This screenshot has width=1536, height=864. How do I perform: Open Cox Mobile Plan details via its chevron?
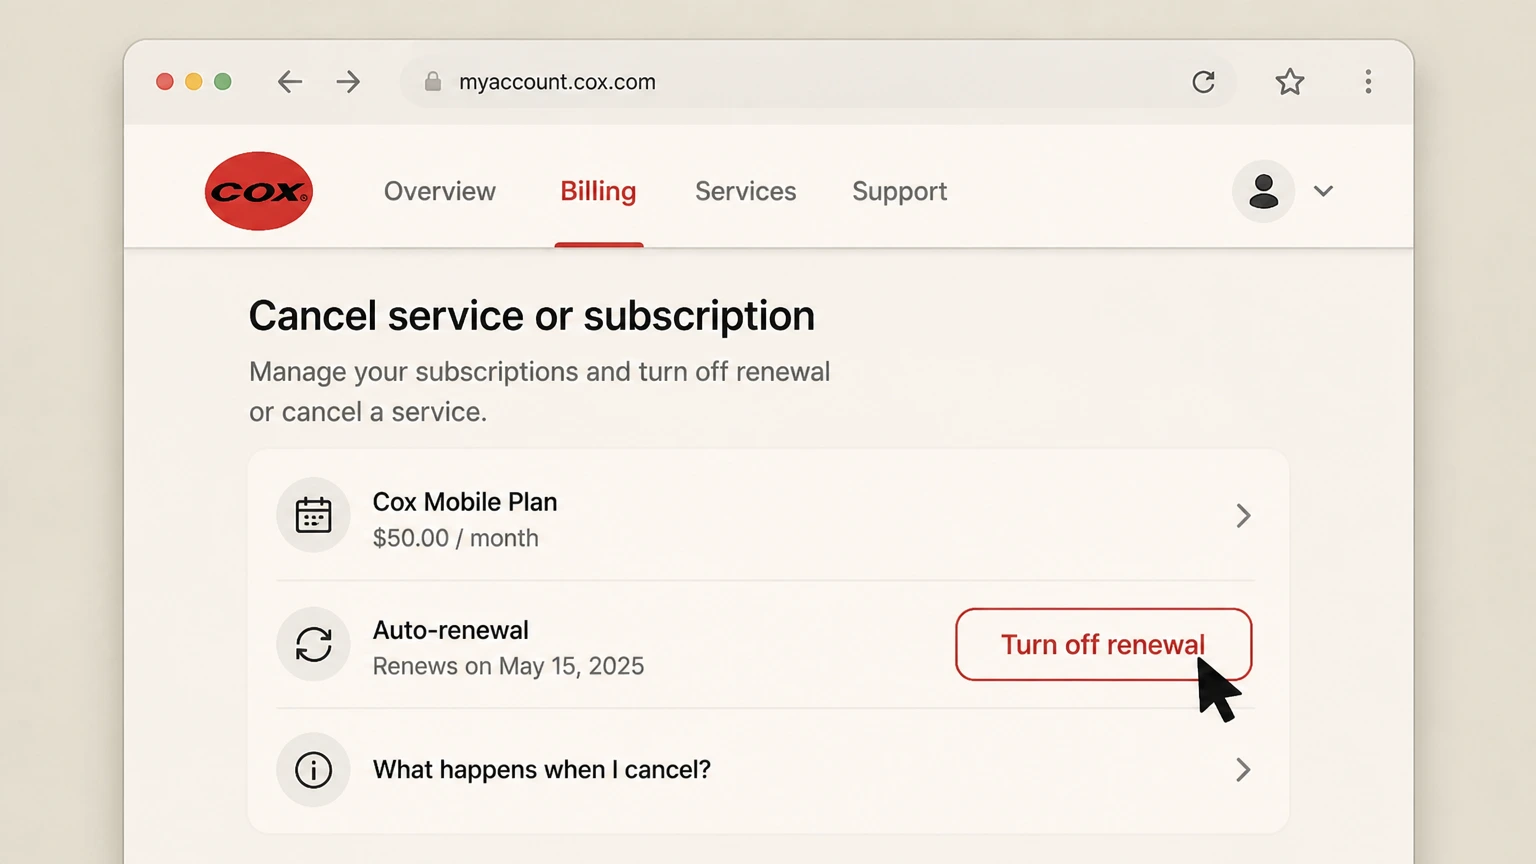point(1243,516)
